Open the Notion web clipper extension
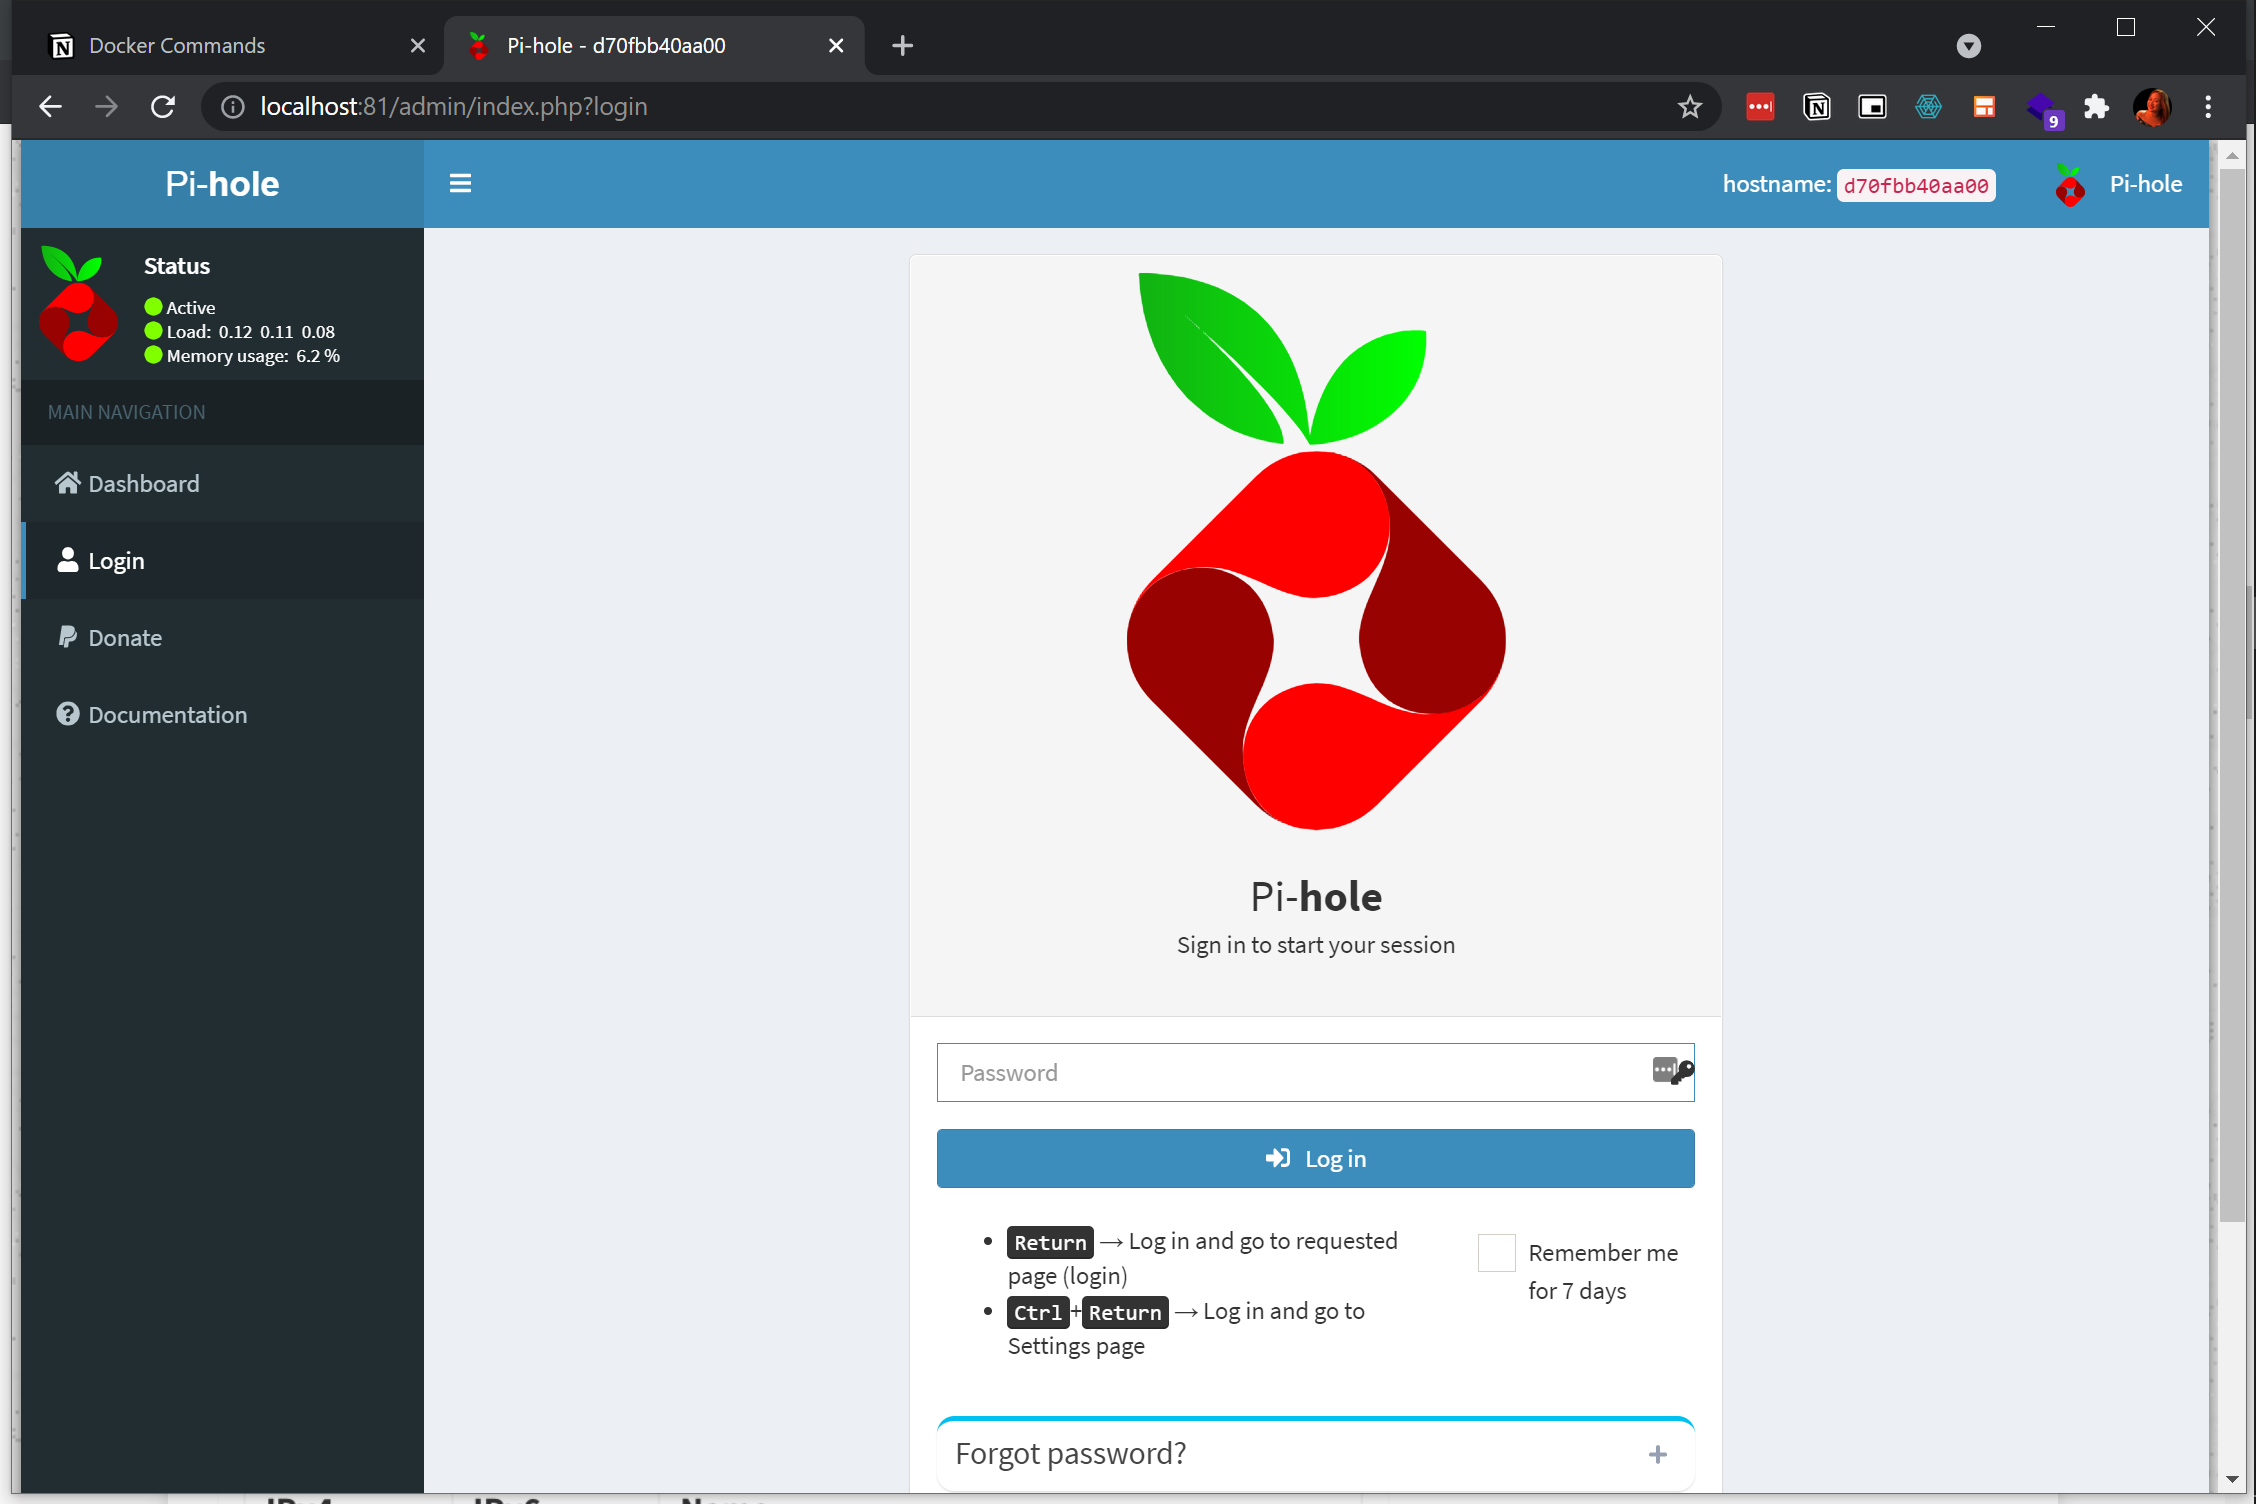The height and width of the screenshot is (1504, 2256). pyautogui.click(x=1816, y=107)
